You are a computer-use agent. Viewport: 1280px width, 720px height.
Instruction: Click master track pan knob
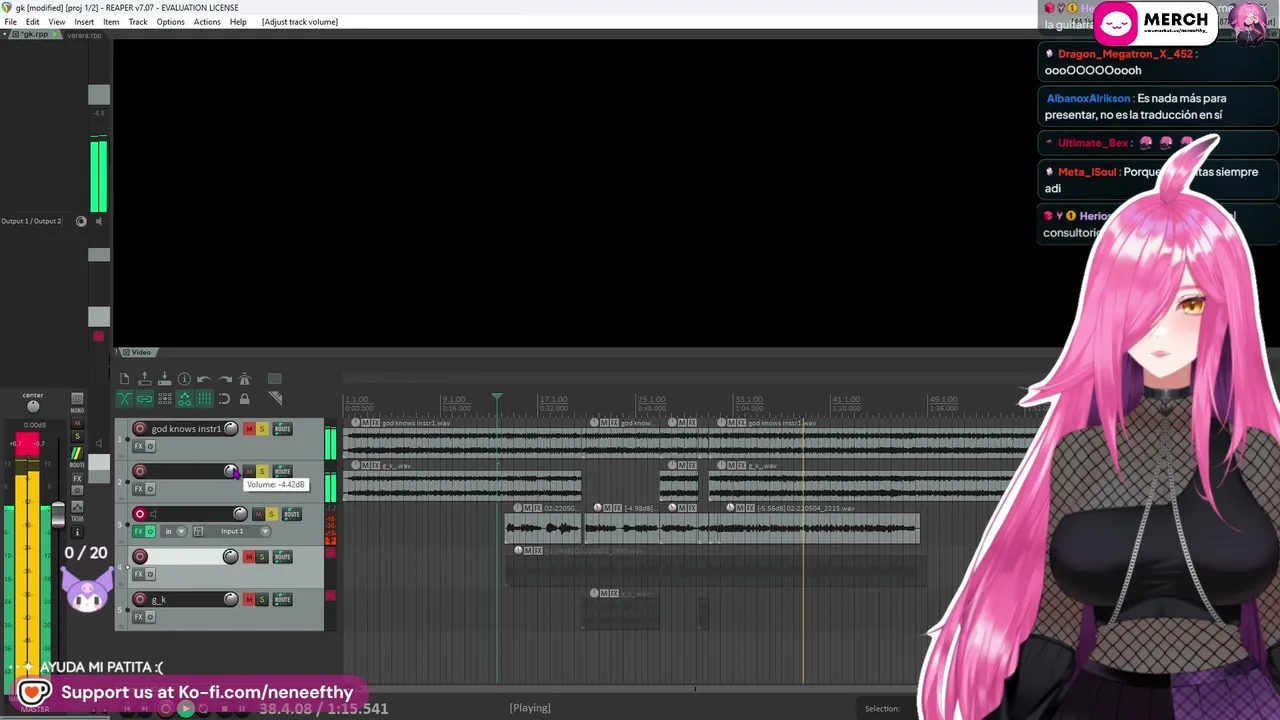tap(33, 406)
